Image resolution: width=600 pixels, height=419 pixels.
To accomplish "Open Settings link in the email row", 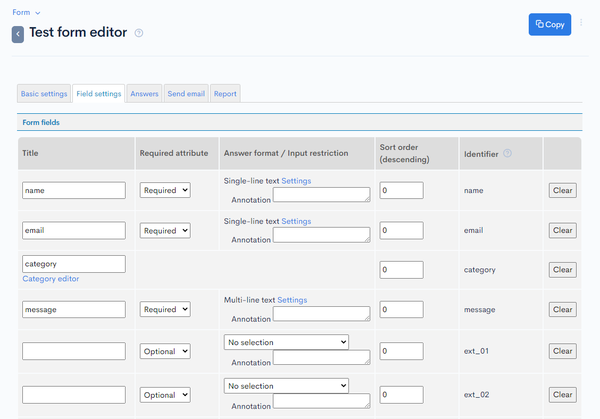I will coord(296,221).
